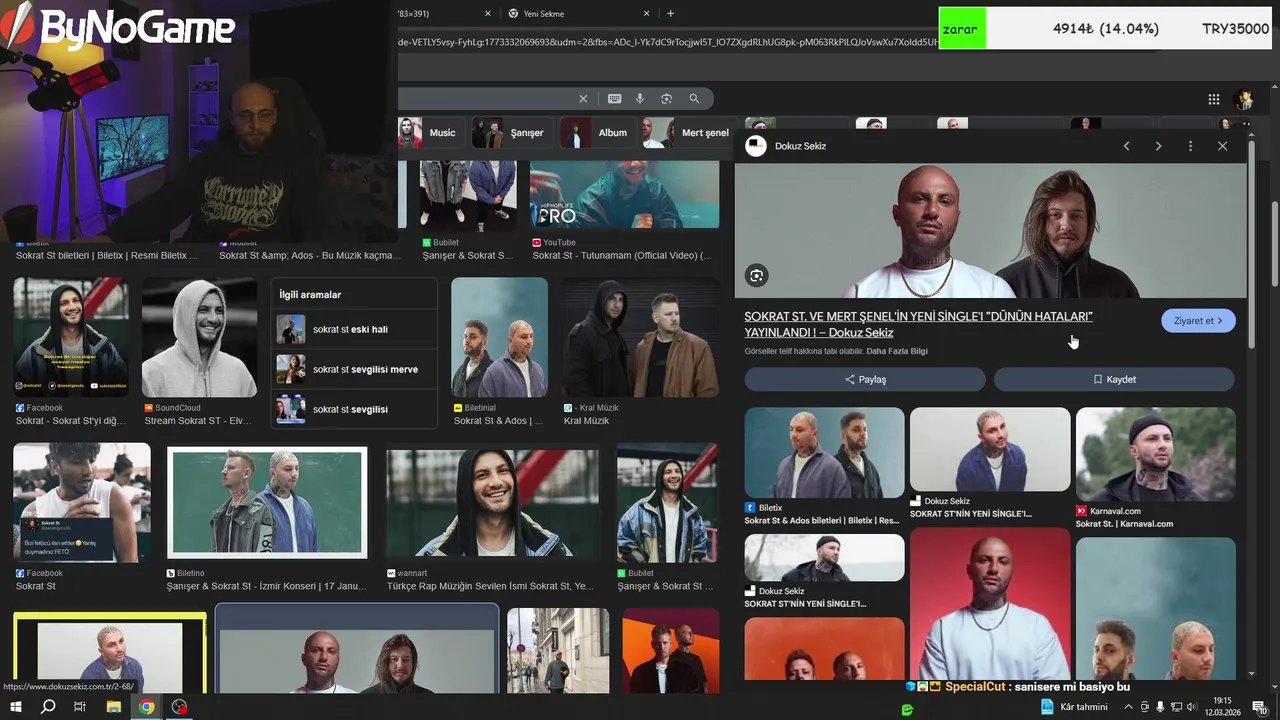
Task: Click the Sokrat St biletleri | Biletix caption
Action: 107,255
